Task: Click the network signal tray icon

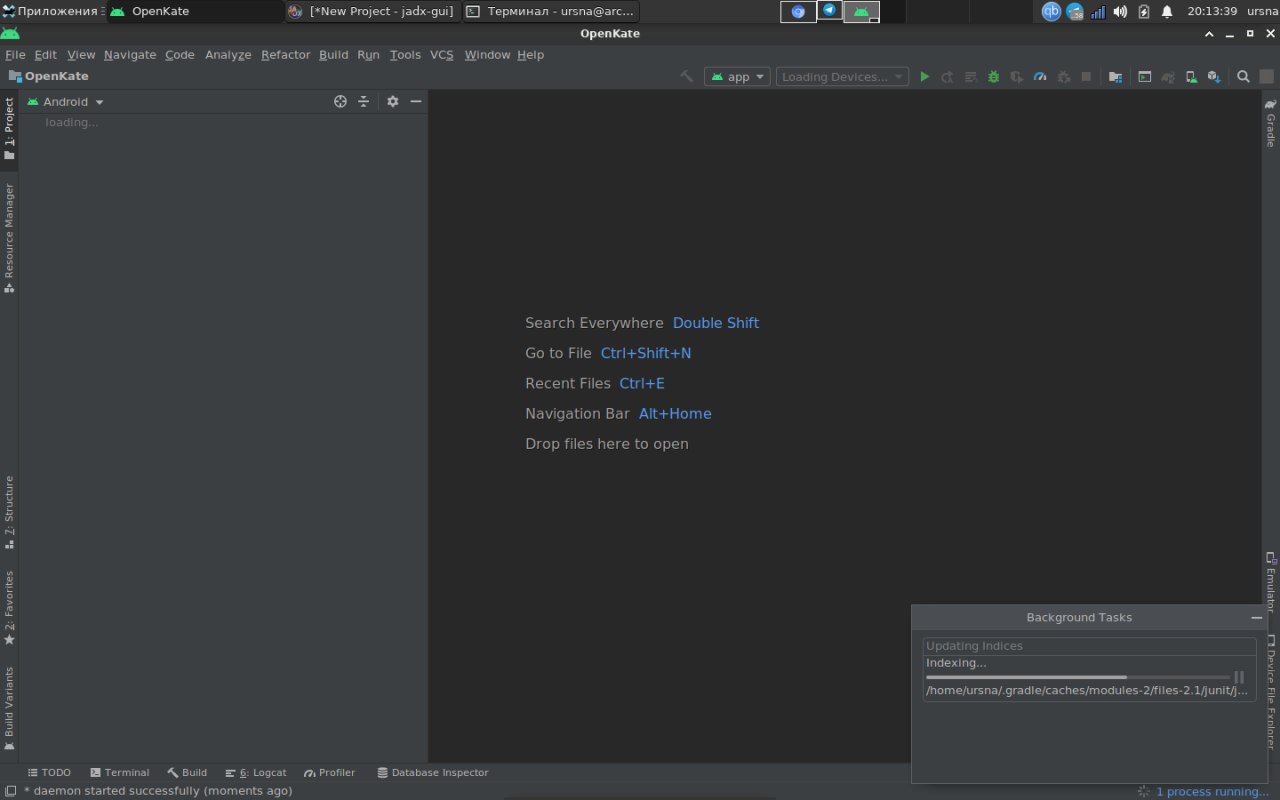Action: [x=1098, y=12]
